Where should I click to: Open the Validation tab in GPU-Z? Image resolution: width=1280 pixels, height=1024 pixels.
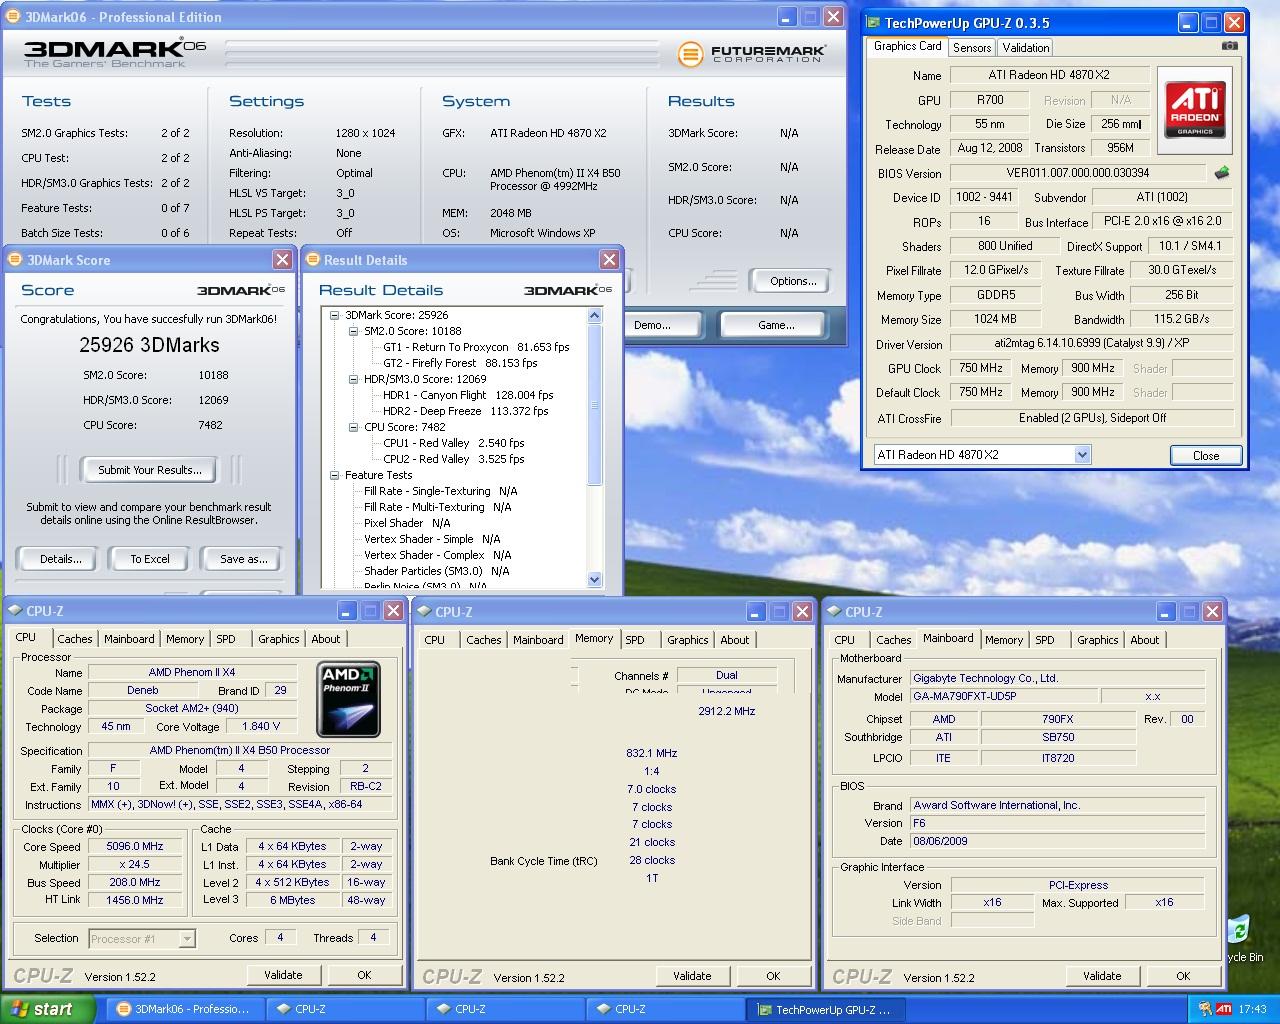coord(1026,47)
